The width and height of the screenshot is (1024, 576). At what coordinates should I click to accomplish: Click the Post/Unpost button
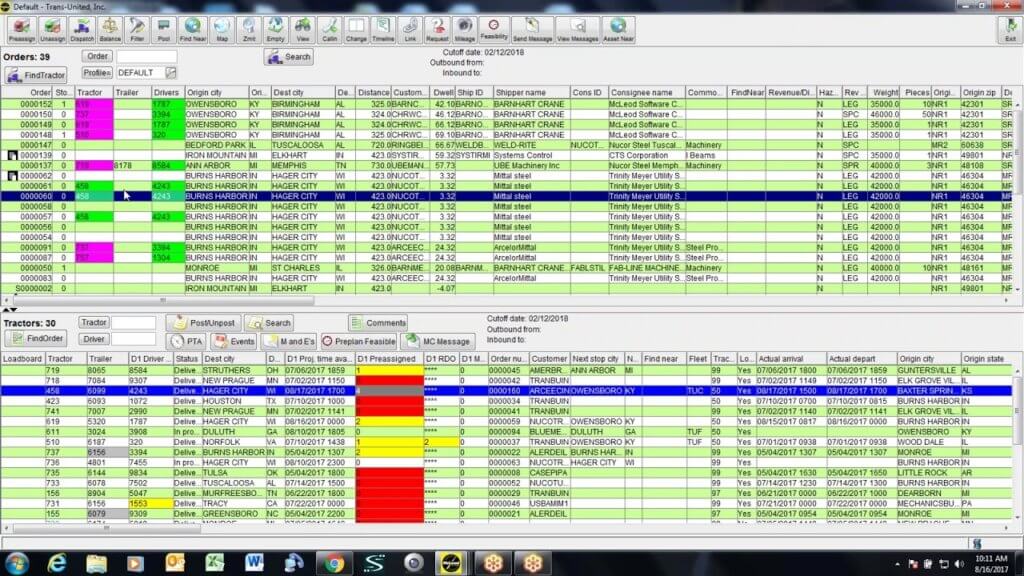204,323
